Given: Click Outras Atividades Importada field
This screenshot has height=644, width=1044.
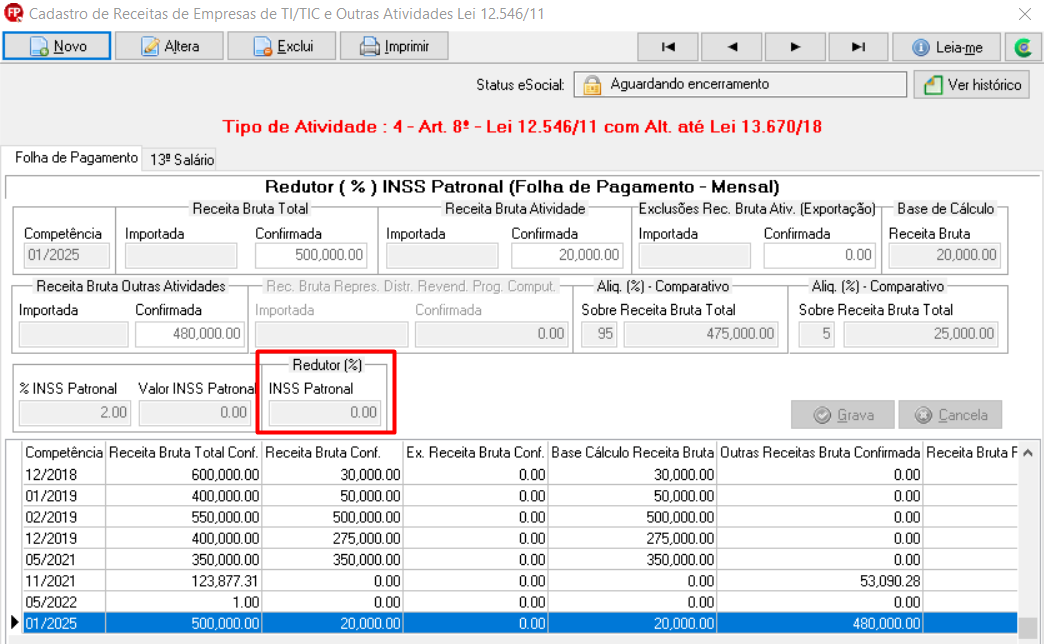Looking at the screenshot, I should (x=73, y=334).
